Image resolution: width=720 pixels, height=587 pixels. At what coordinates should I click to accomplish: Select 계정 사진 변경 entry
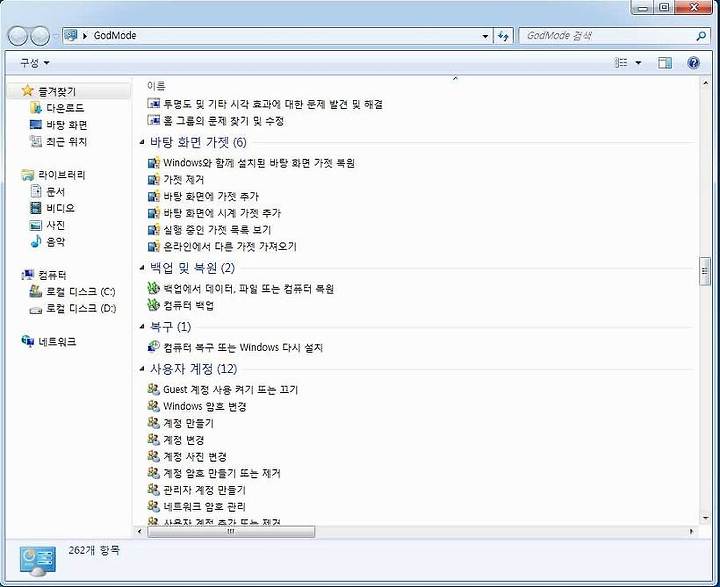point(195,457)
